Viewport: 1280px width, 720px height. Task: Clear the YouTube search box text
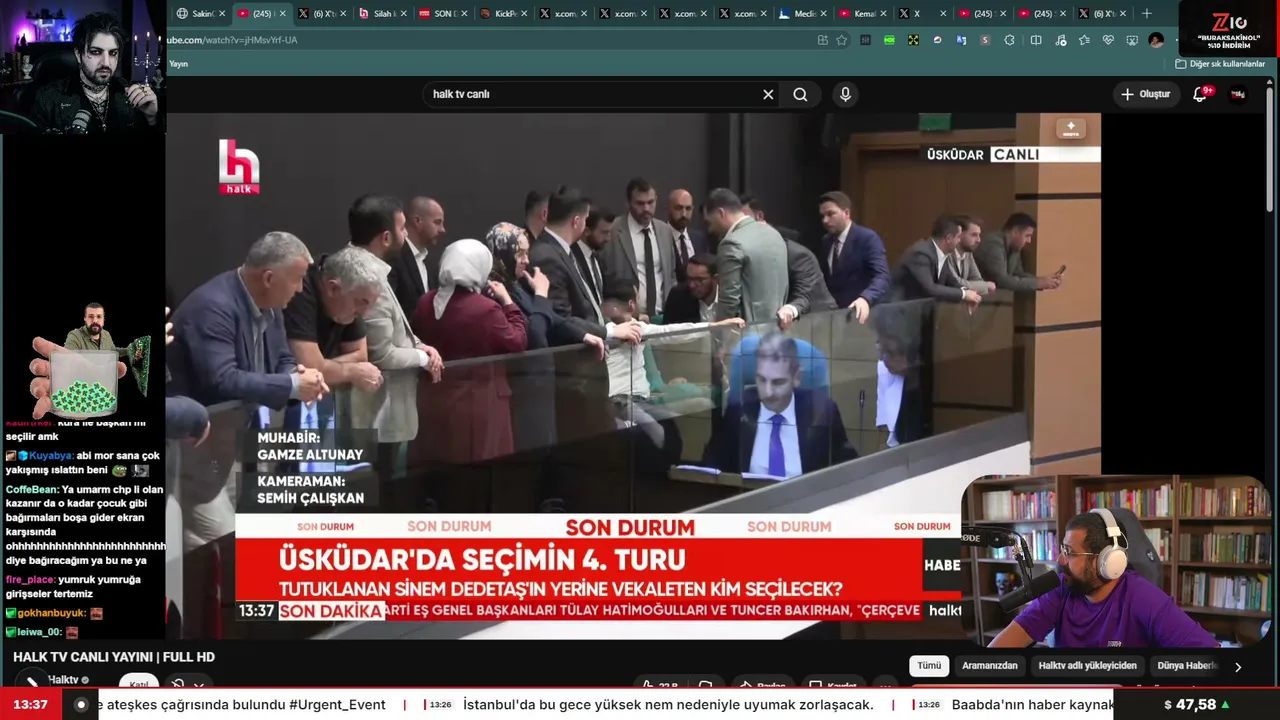768,94
